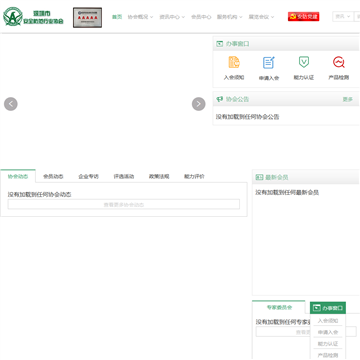Expand the 资讯中心 navigation menu

click(172, 17)
